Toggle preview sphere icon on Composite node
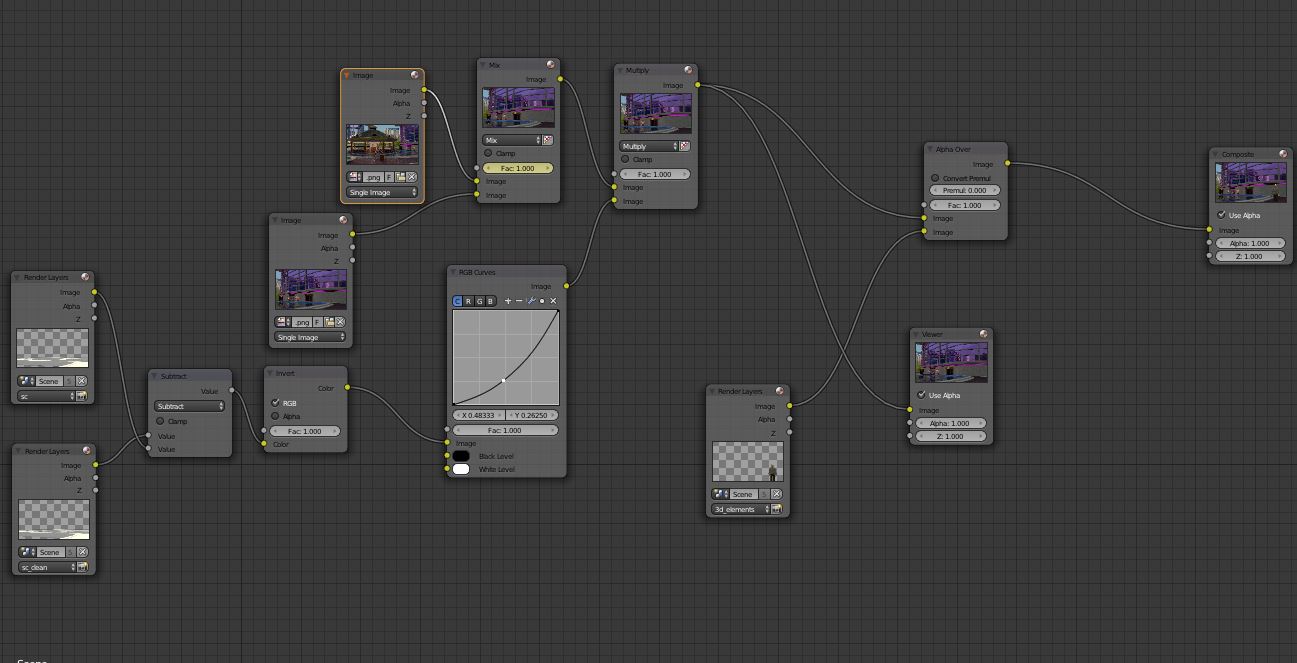1297x663 pixels. (1284, 154)
